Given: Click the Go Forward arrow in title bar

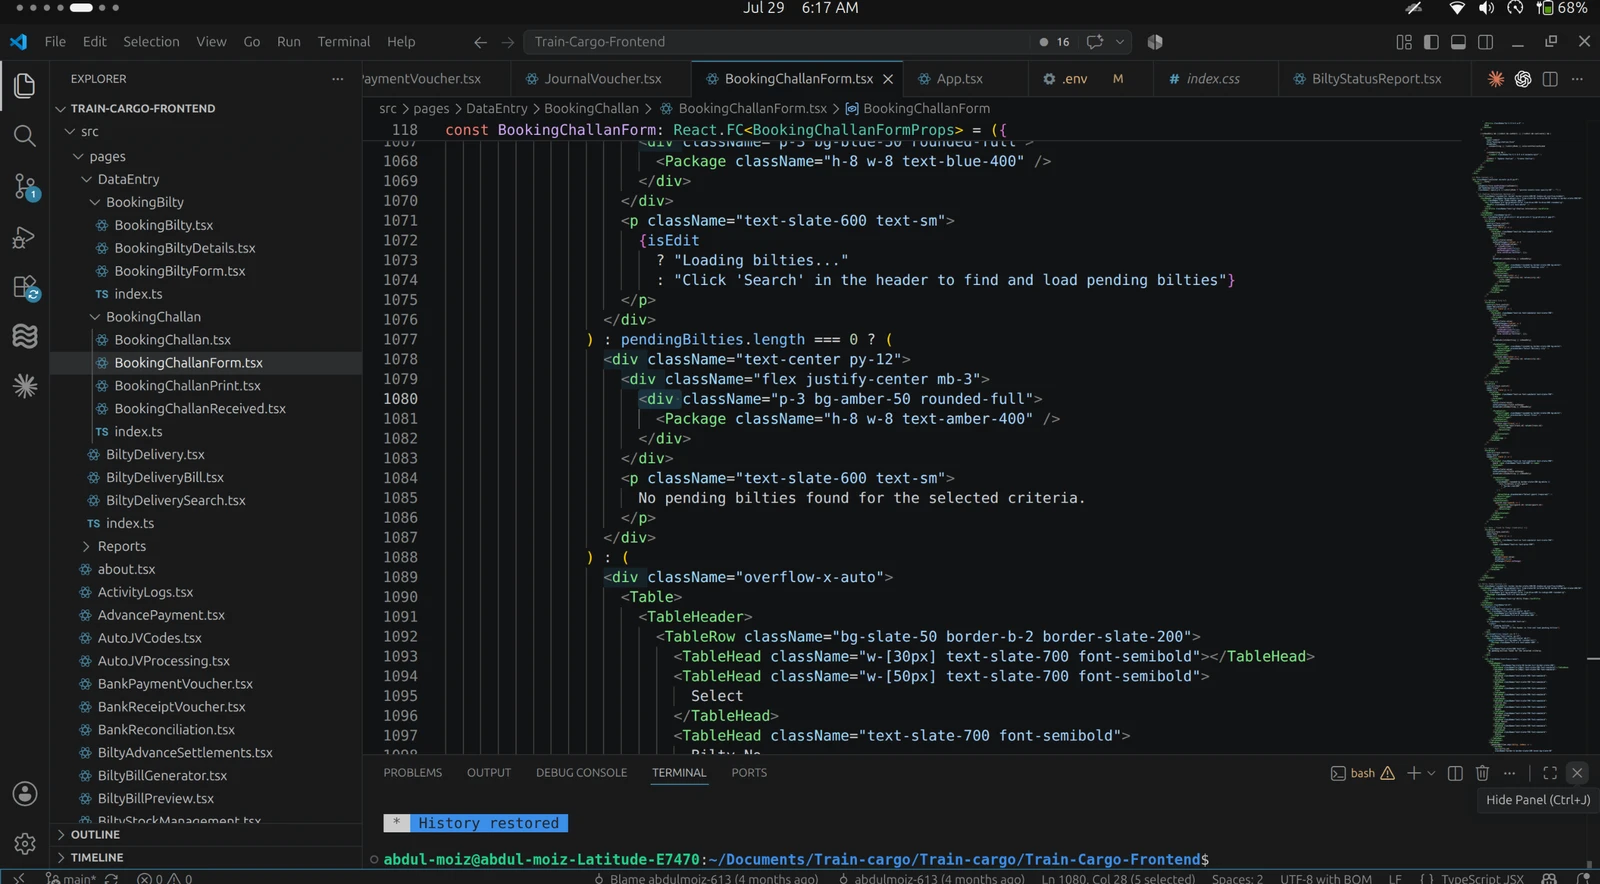Looking at the screenshot, I should point(508,42).
